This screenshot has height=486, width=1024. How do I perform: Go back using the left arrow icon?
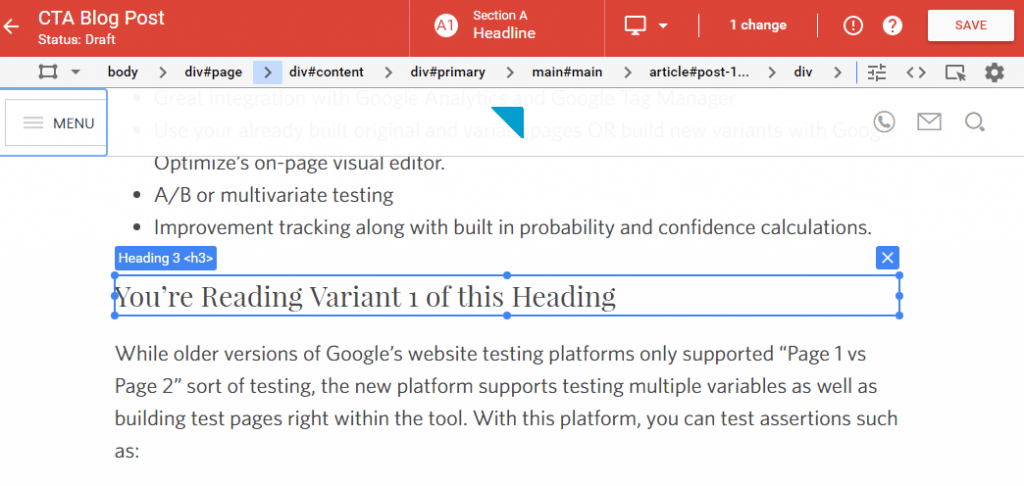tap(11, 26)
